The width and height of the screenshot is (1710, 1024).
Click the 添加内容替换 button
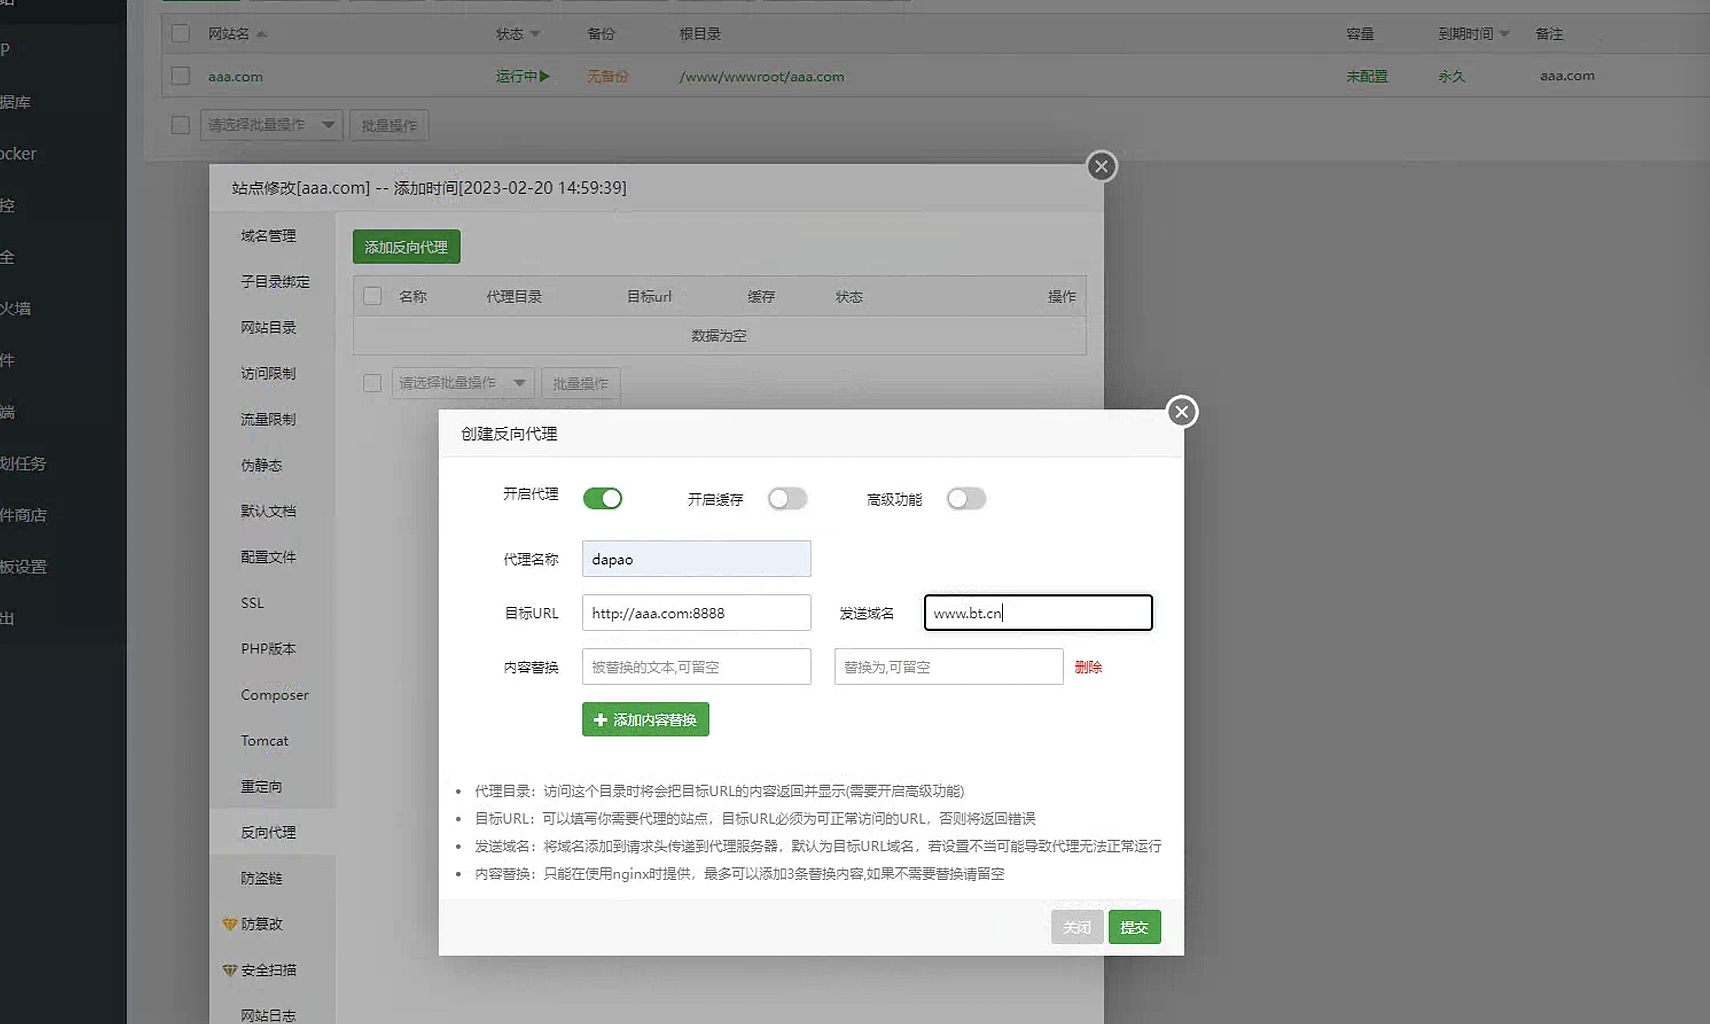coord(645,720)
